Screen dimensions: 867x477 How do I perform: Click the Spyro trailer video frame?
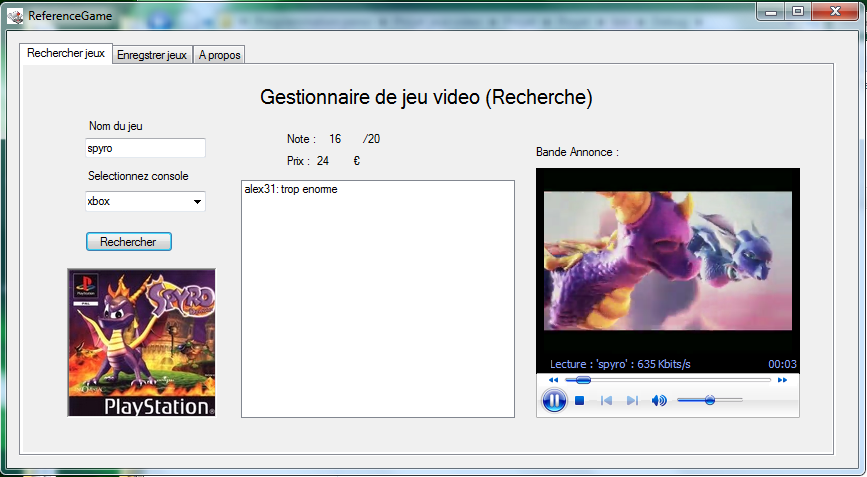667,261
